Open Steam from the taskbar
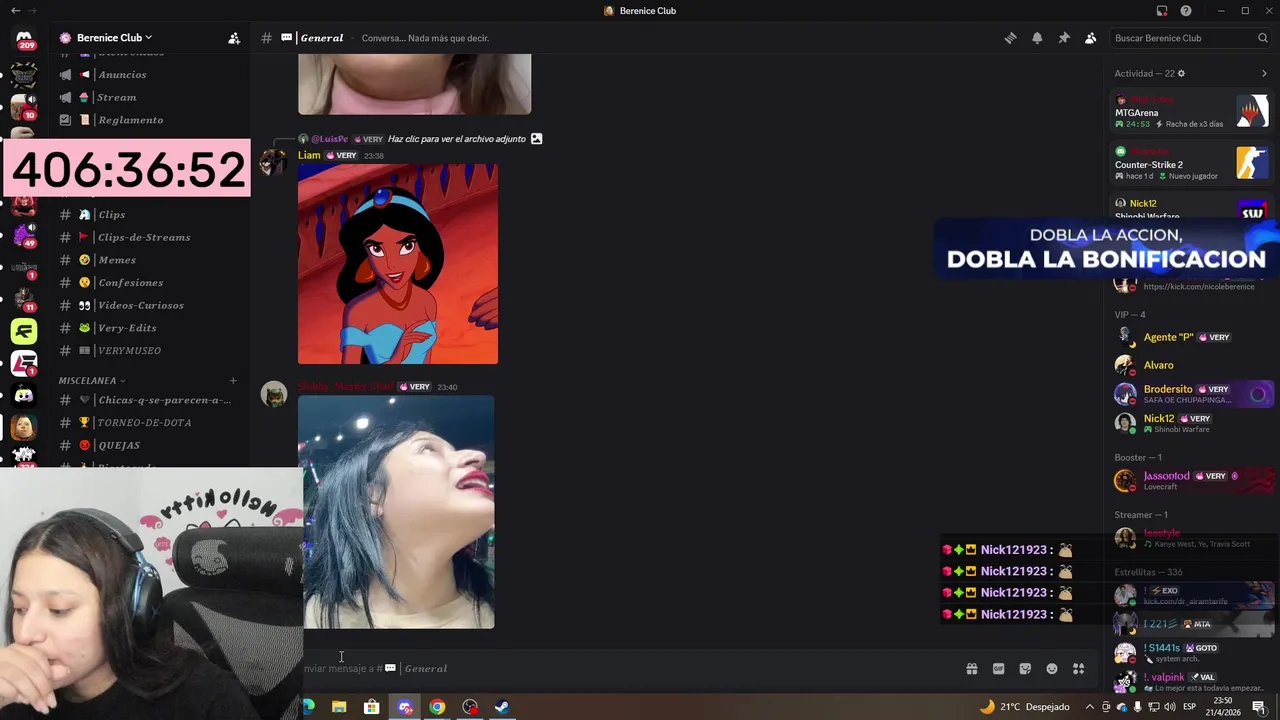 click(x=502, y=707)
